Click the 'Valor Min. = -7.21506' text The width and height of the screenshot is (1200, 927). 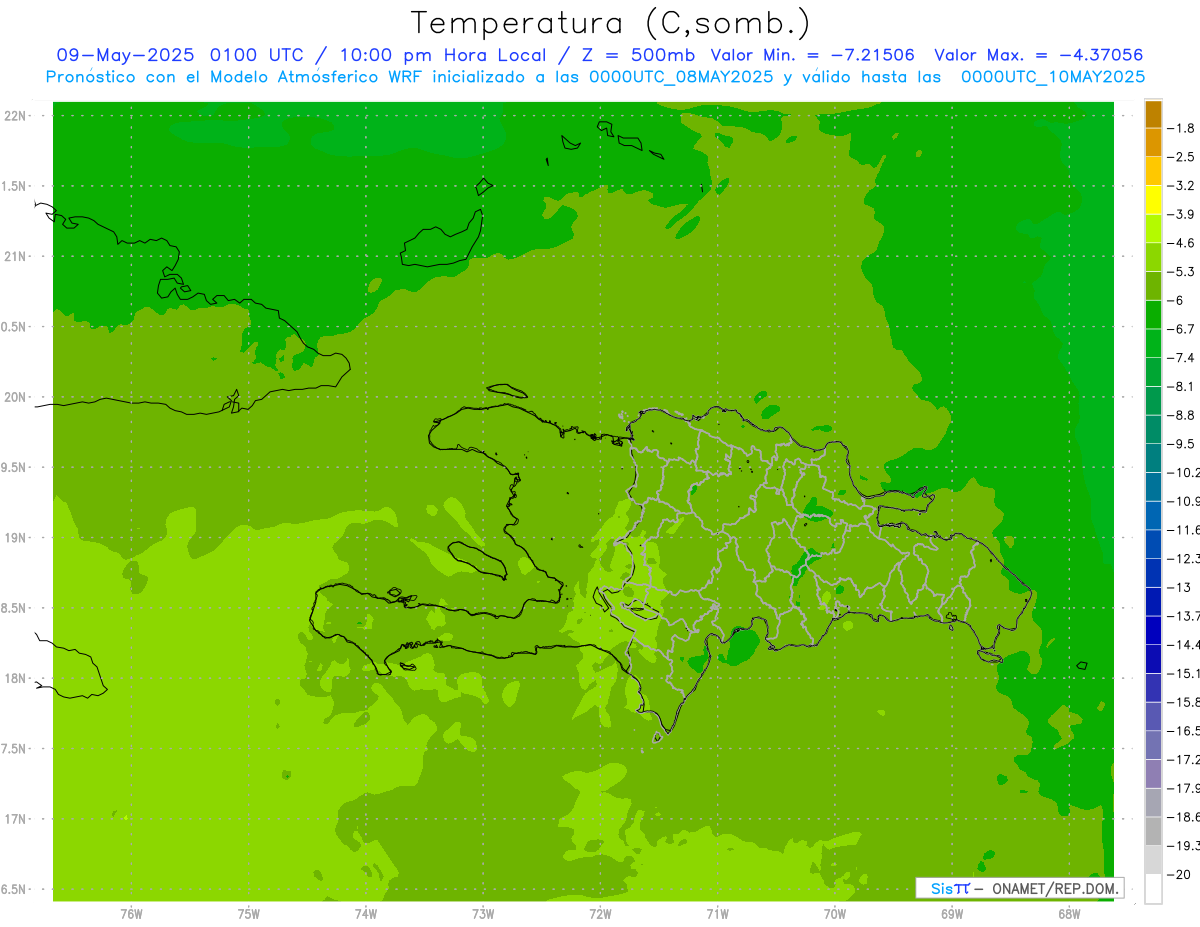pyautogui.click(x=812, y=55)
